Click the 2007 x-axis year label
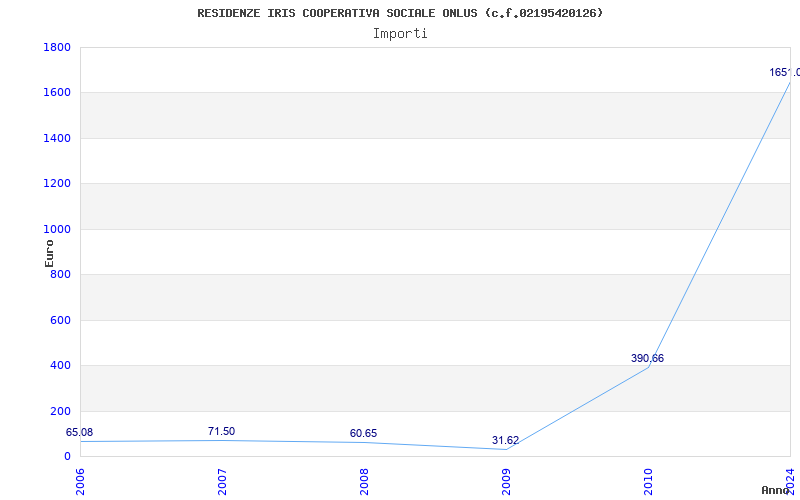 [222, 482]
